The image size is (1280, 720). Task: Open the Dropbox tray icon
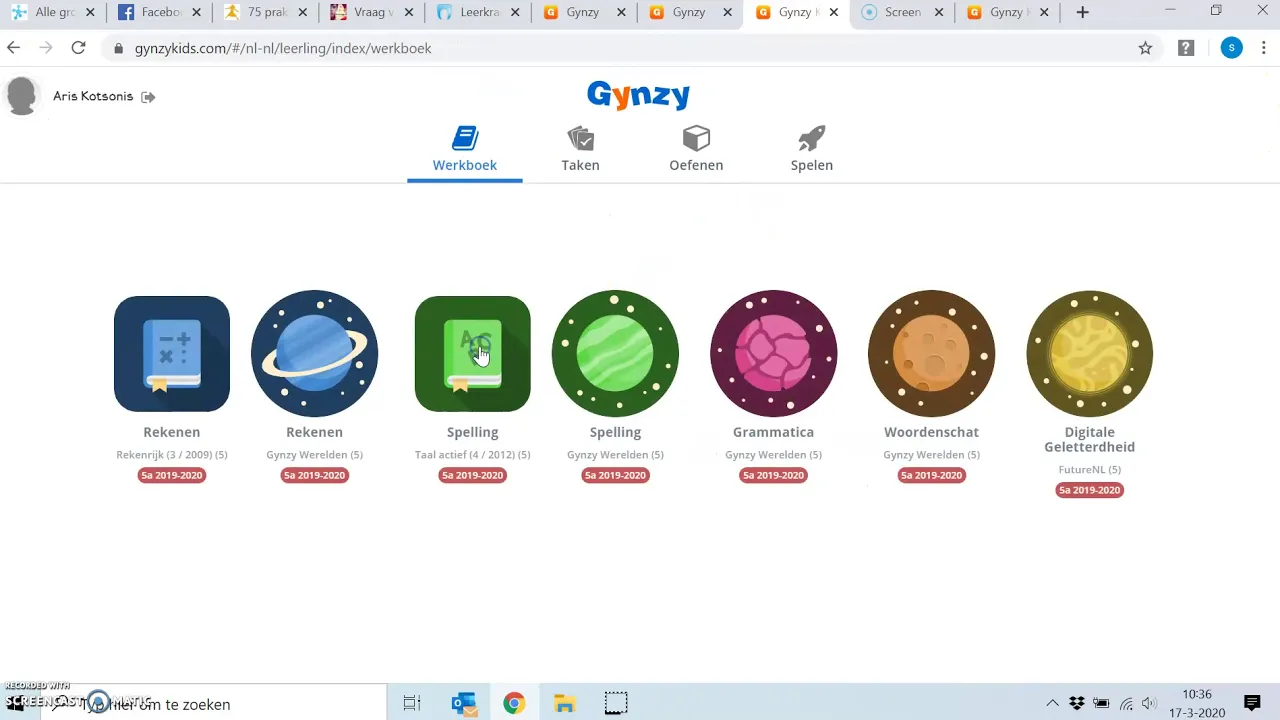click(1077, 704)
